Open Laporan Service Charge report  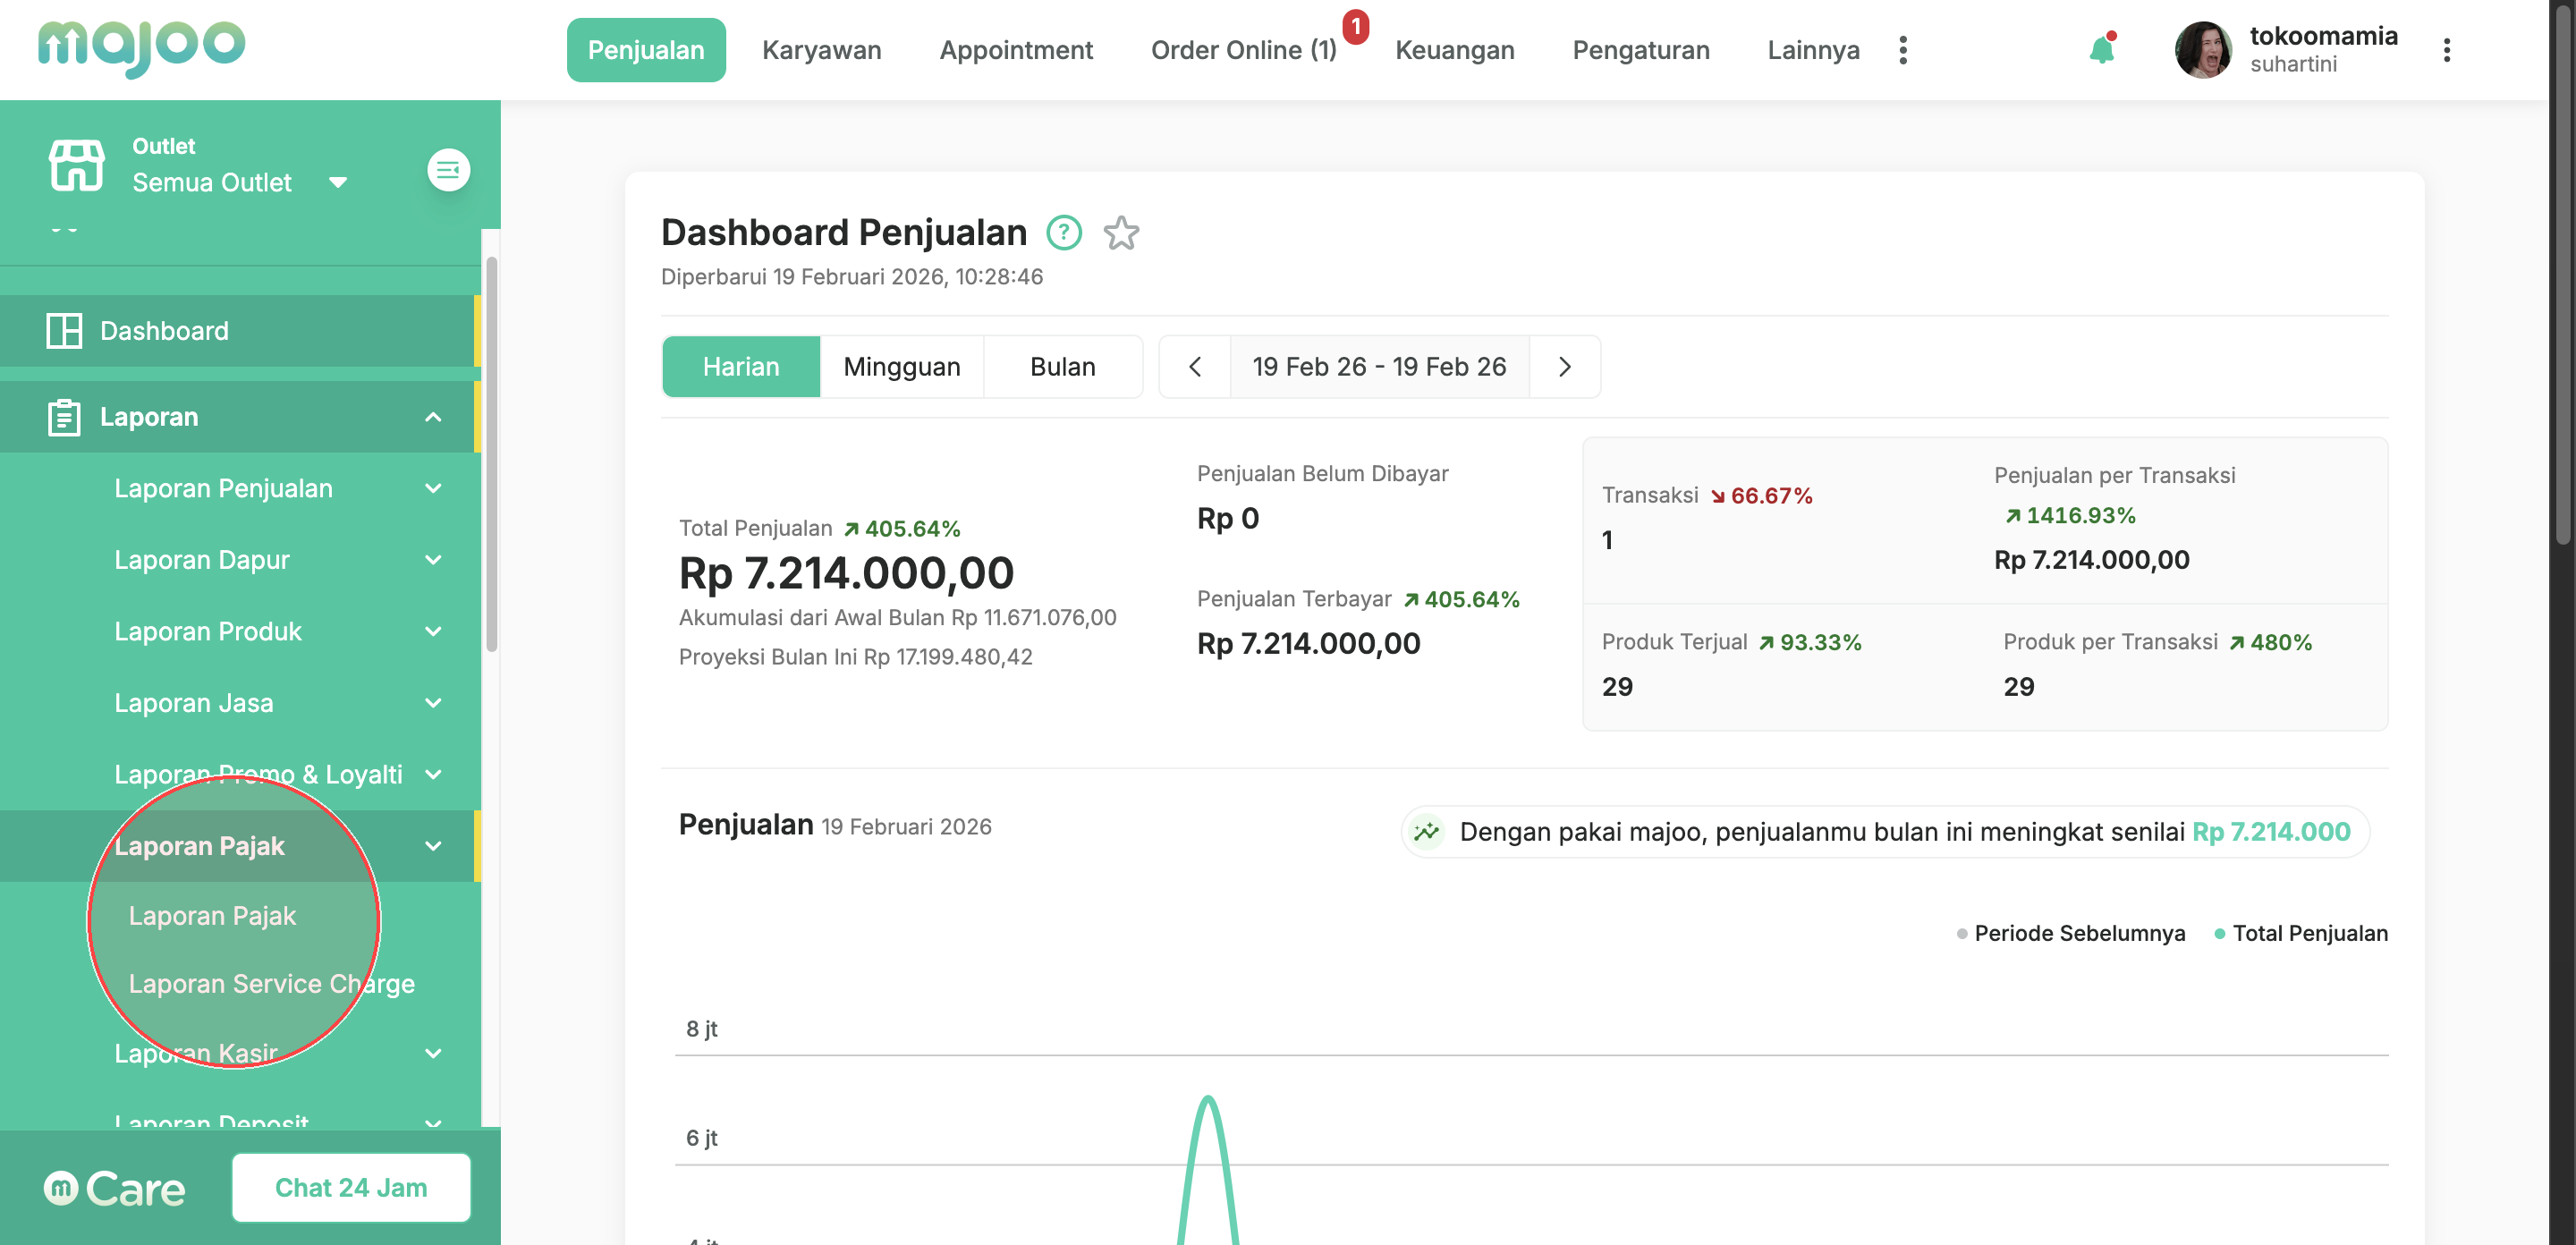271,983
